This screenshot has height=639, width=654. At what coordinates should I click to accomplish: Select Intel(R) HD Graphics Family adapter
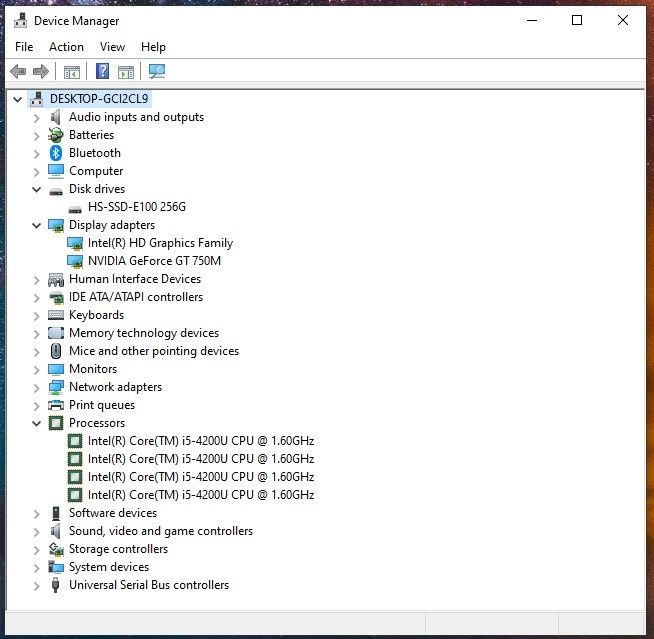pyautogui.click(x=160, y=243)
